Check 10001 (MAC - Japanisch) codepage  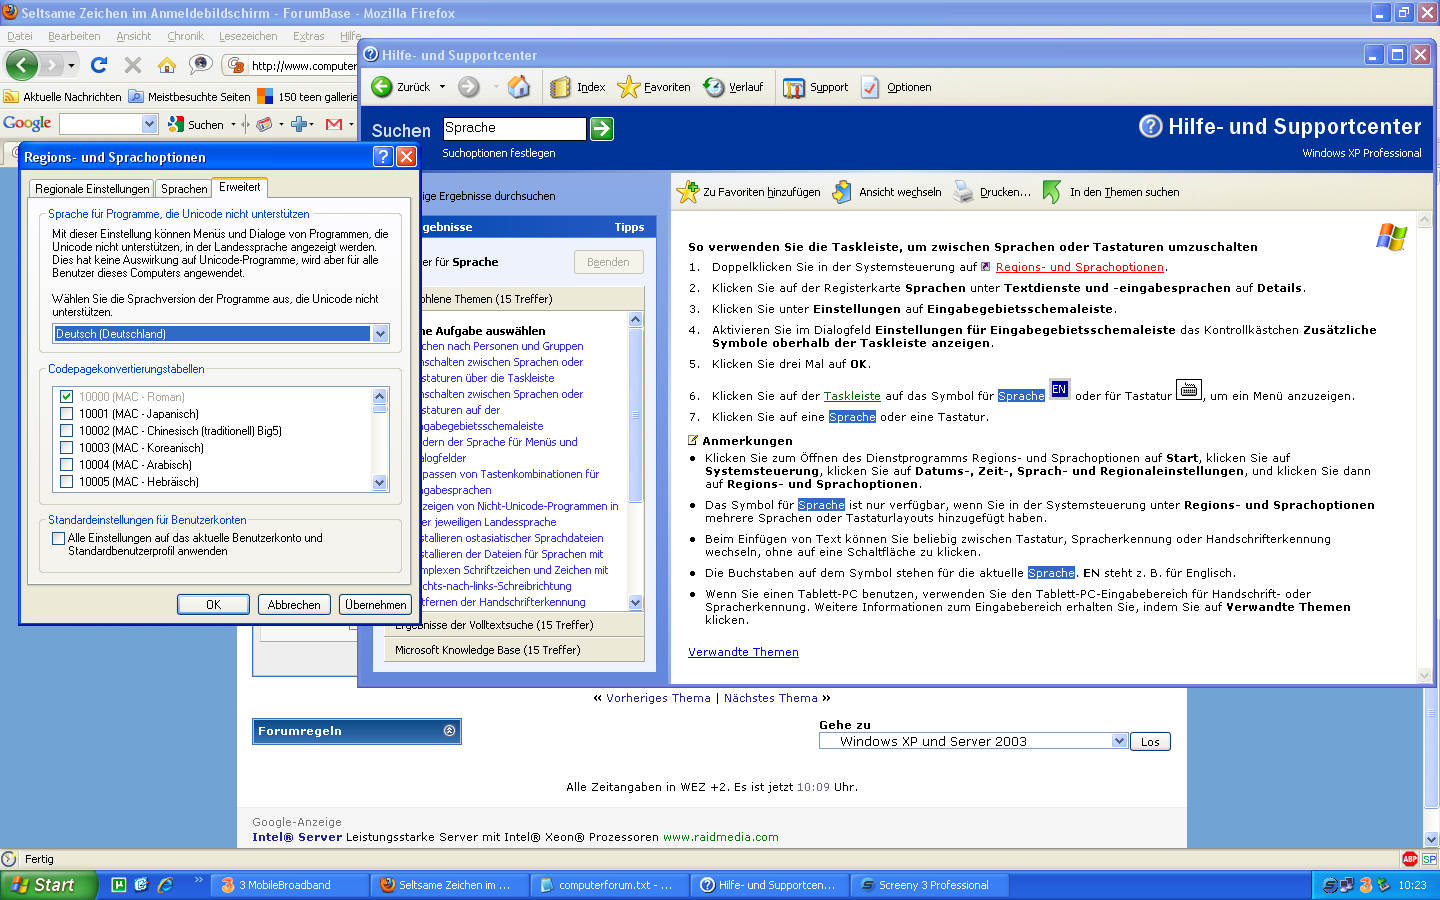pyautogui.click(x=66, y=414)
